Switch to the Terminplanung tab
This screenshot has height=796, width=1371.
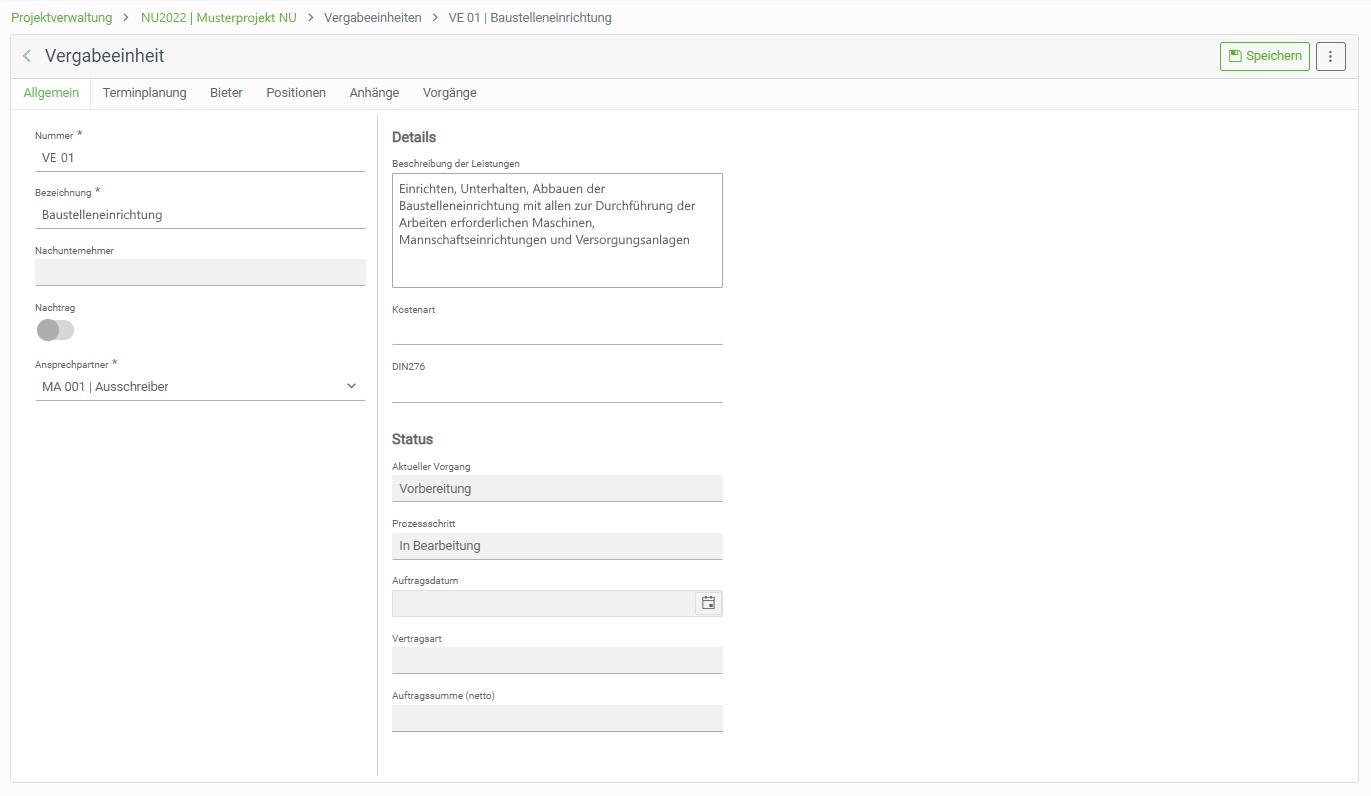click(x=144, y=93)
